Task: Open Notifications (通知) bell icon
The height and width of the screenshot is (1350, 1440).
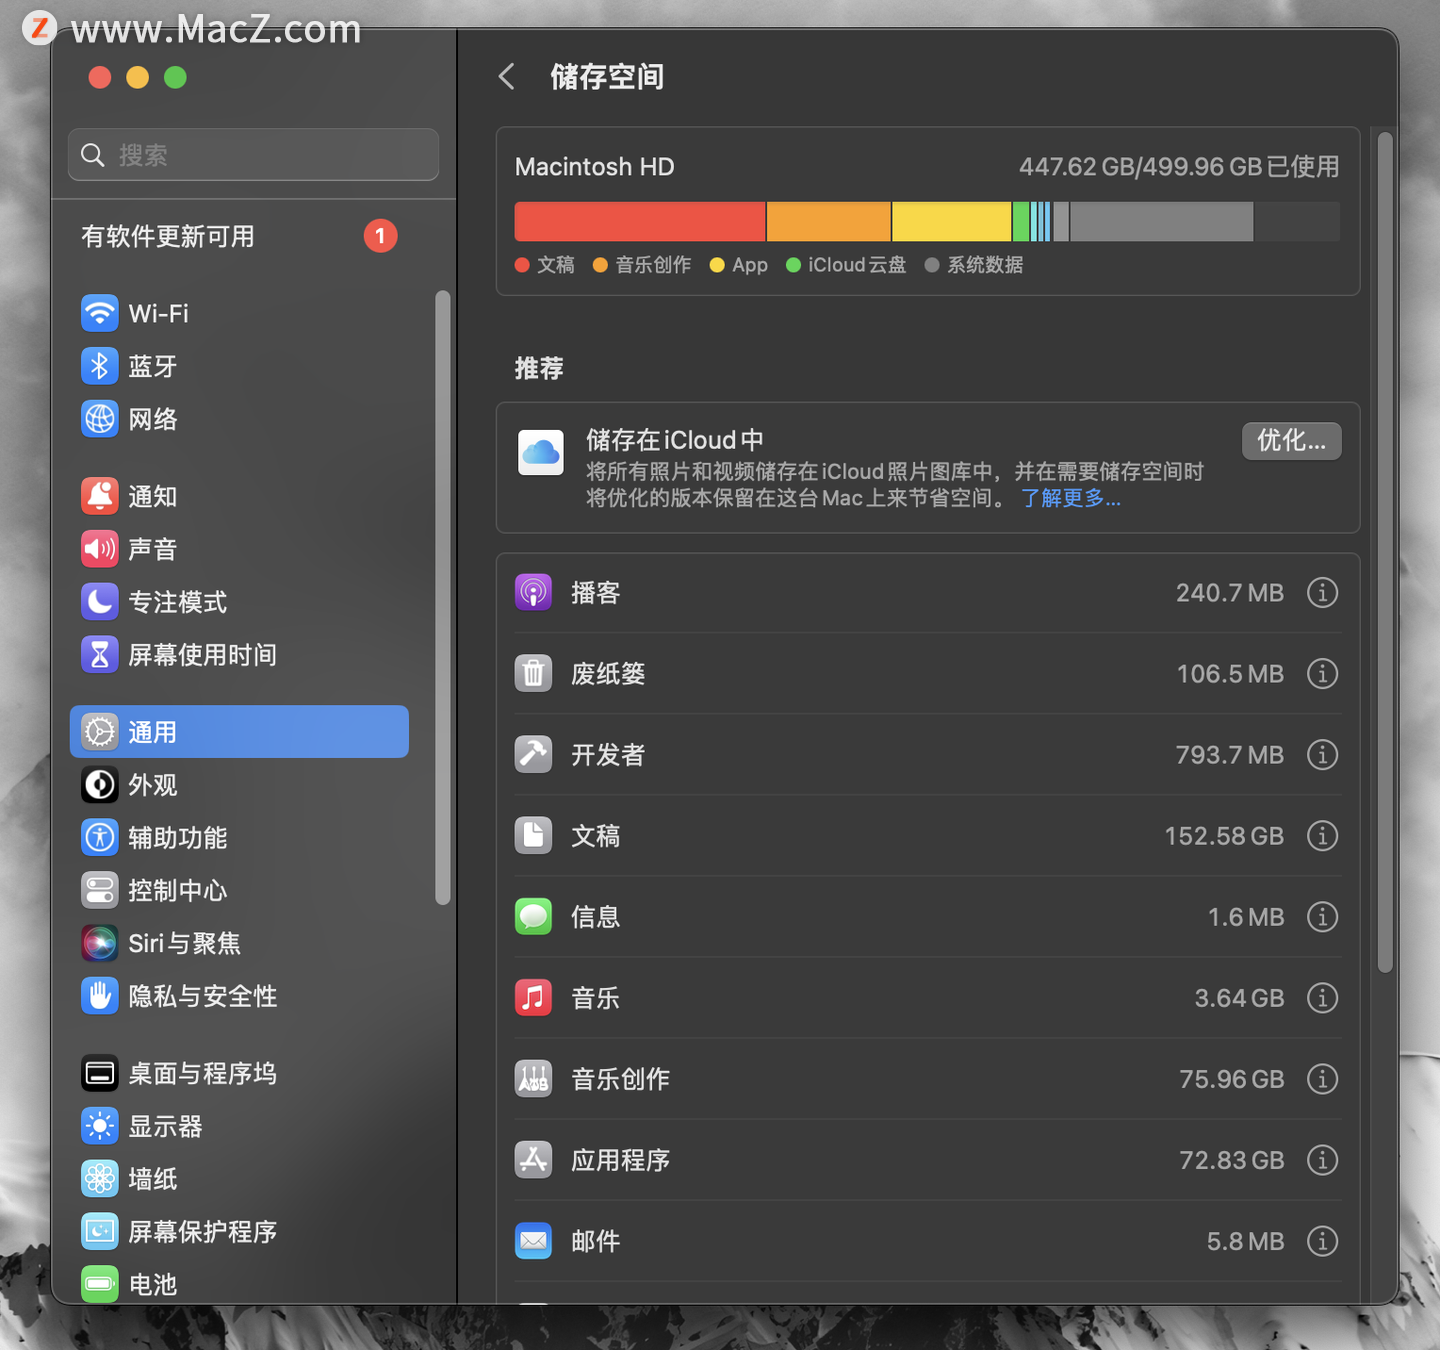Action: [99, 496]
